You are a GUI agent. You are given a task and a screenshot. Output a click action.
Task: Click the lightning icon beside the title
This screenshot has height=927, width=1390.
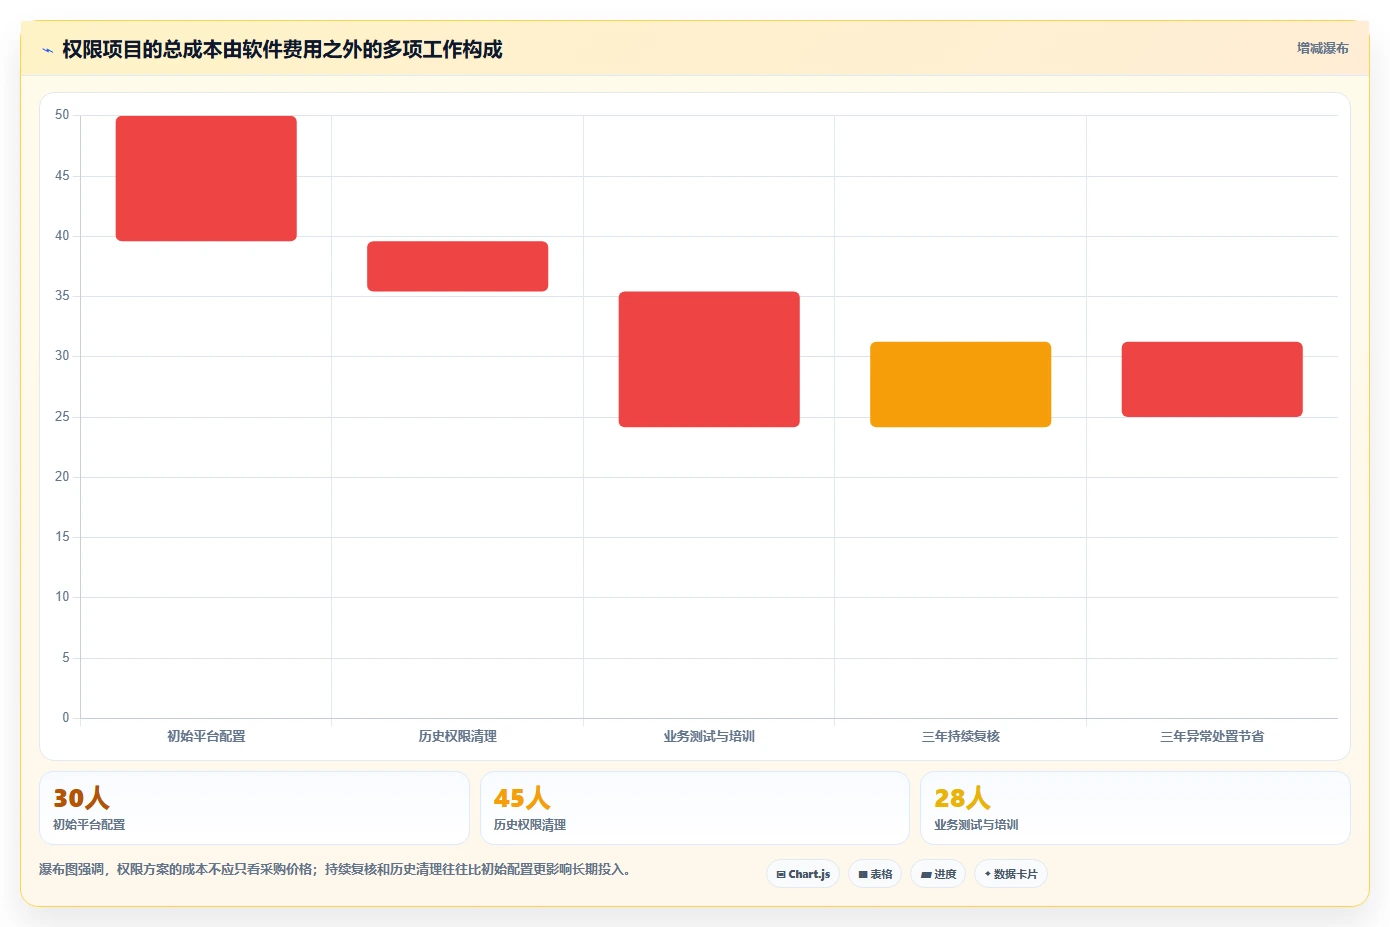pyautogui.click(x=47, y=50)
